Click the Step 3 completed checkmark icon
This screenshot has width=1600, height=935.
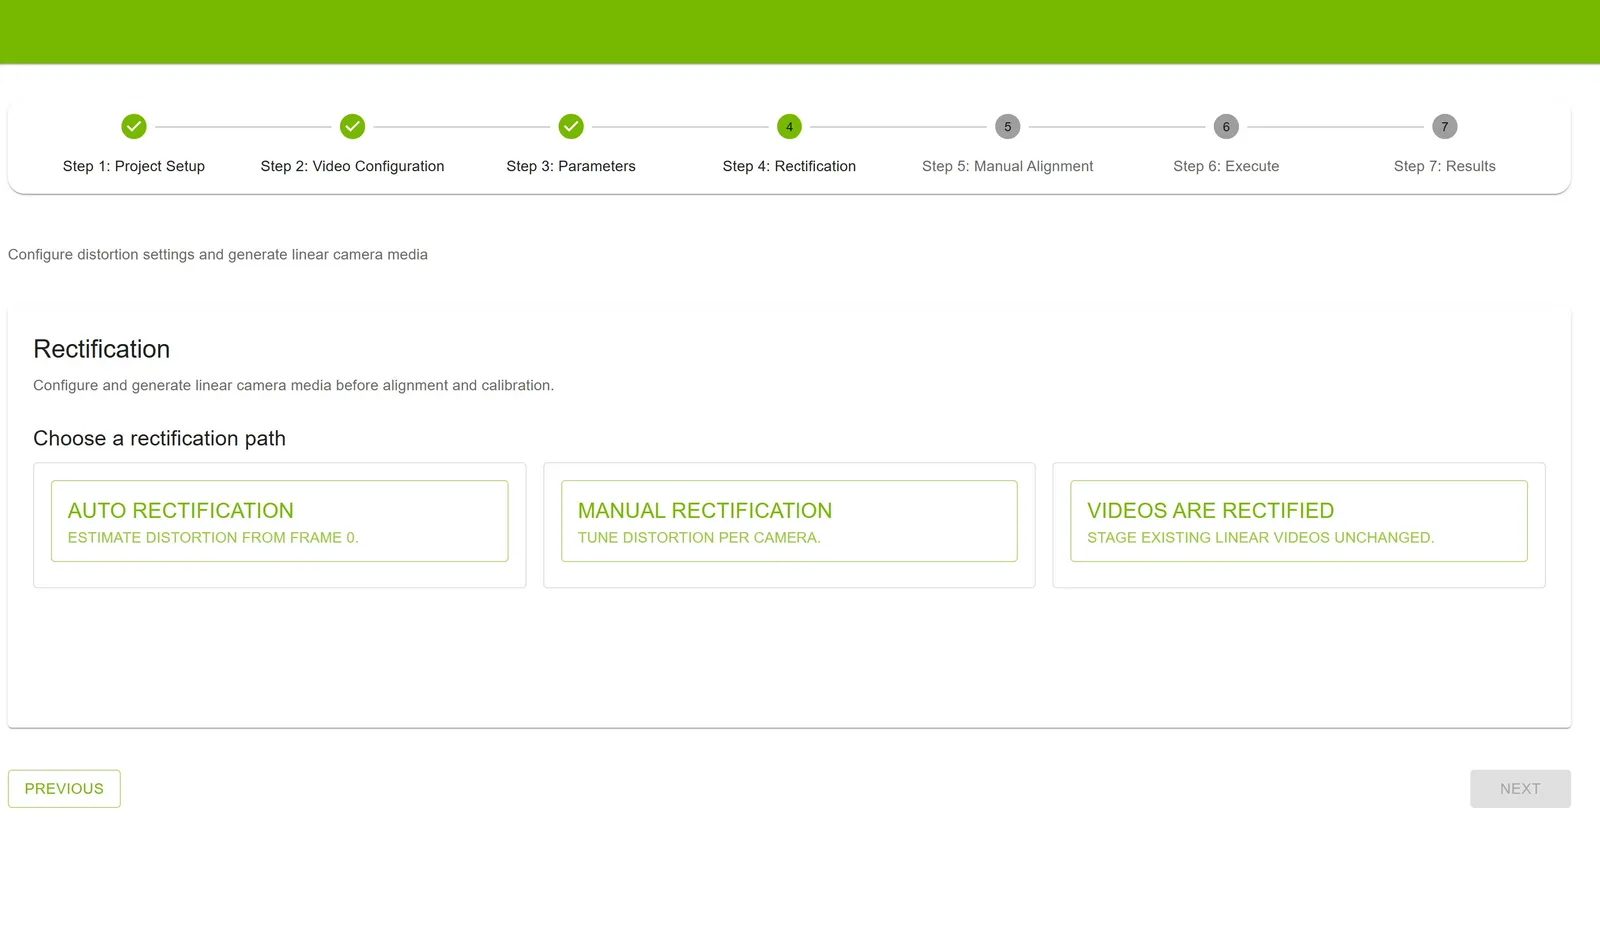coord(571,126)
